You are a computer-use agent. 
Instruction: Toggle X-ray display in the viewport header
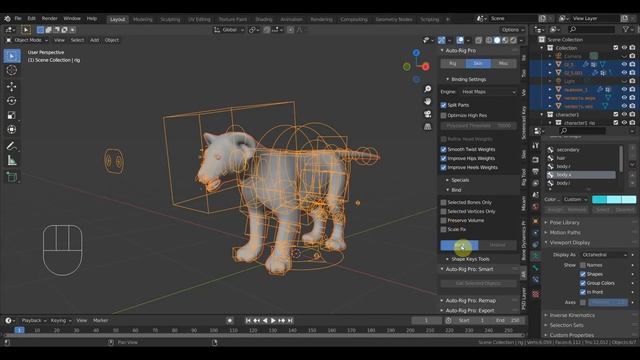pyautogui.click(x=478, y=40)
